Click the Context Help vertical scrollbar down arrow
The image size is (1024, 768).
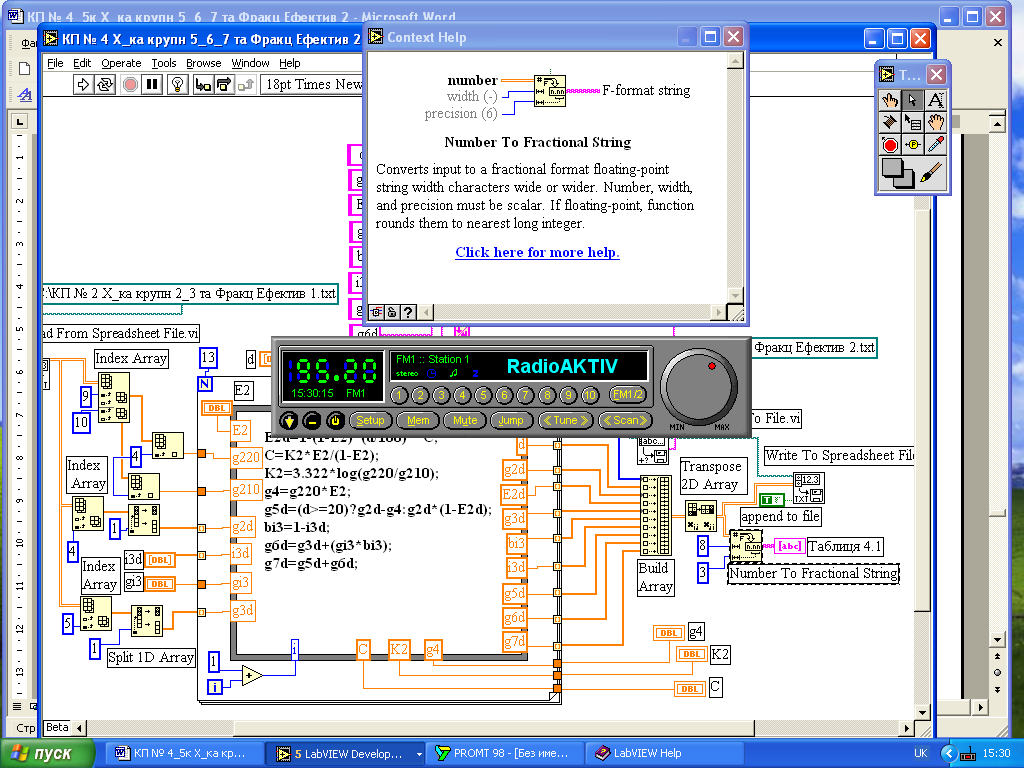[x=735, y=295]
